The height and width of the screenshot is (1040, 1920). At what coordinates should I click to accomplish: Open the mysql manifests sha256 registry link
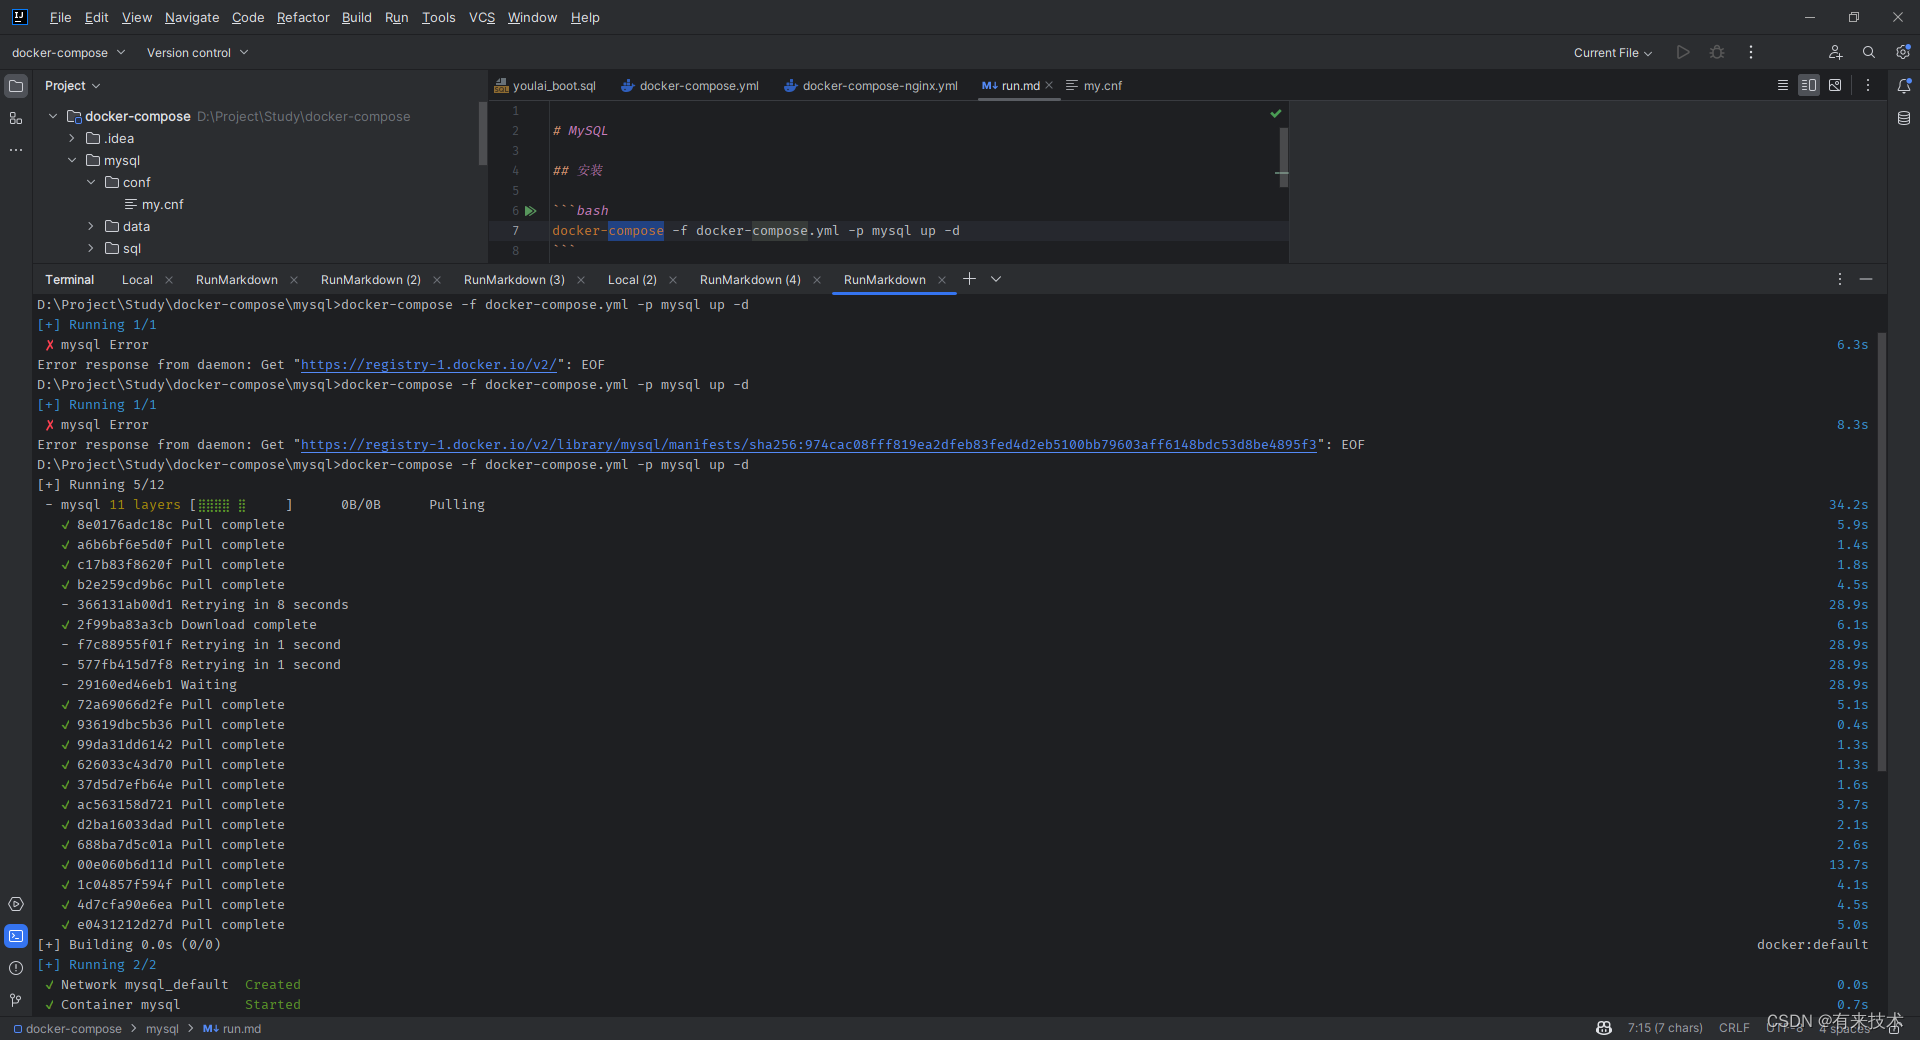click(x=809, y=445)
